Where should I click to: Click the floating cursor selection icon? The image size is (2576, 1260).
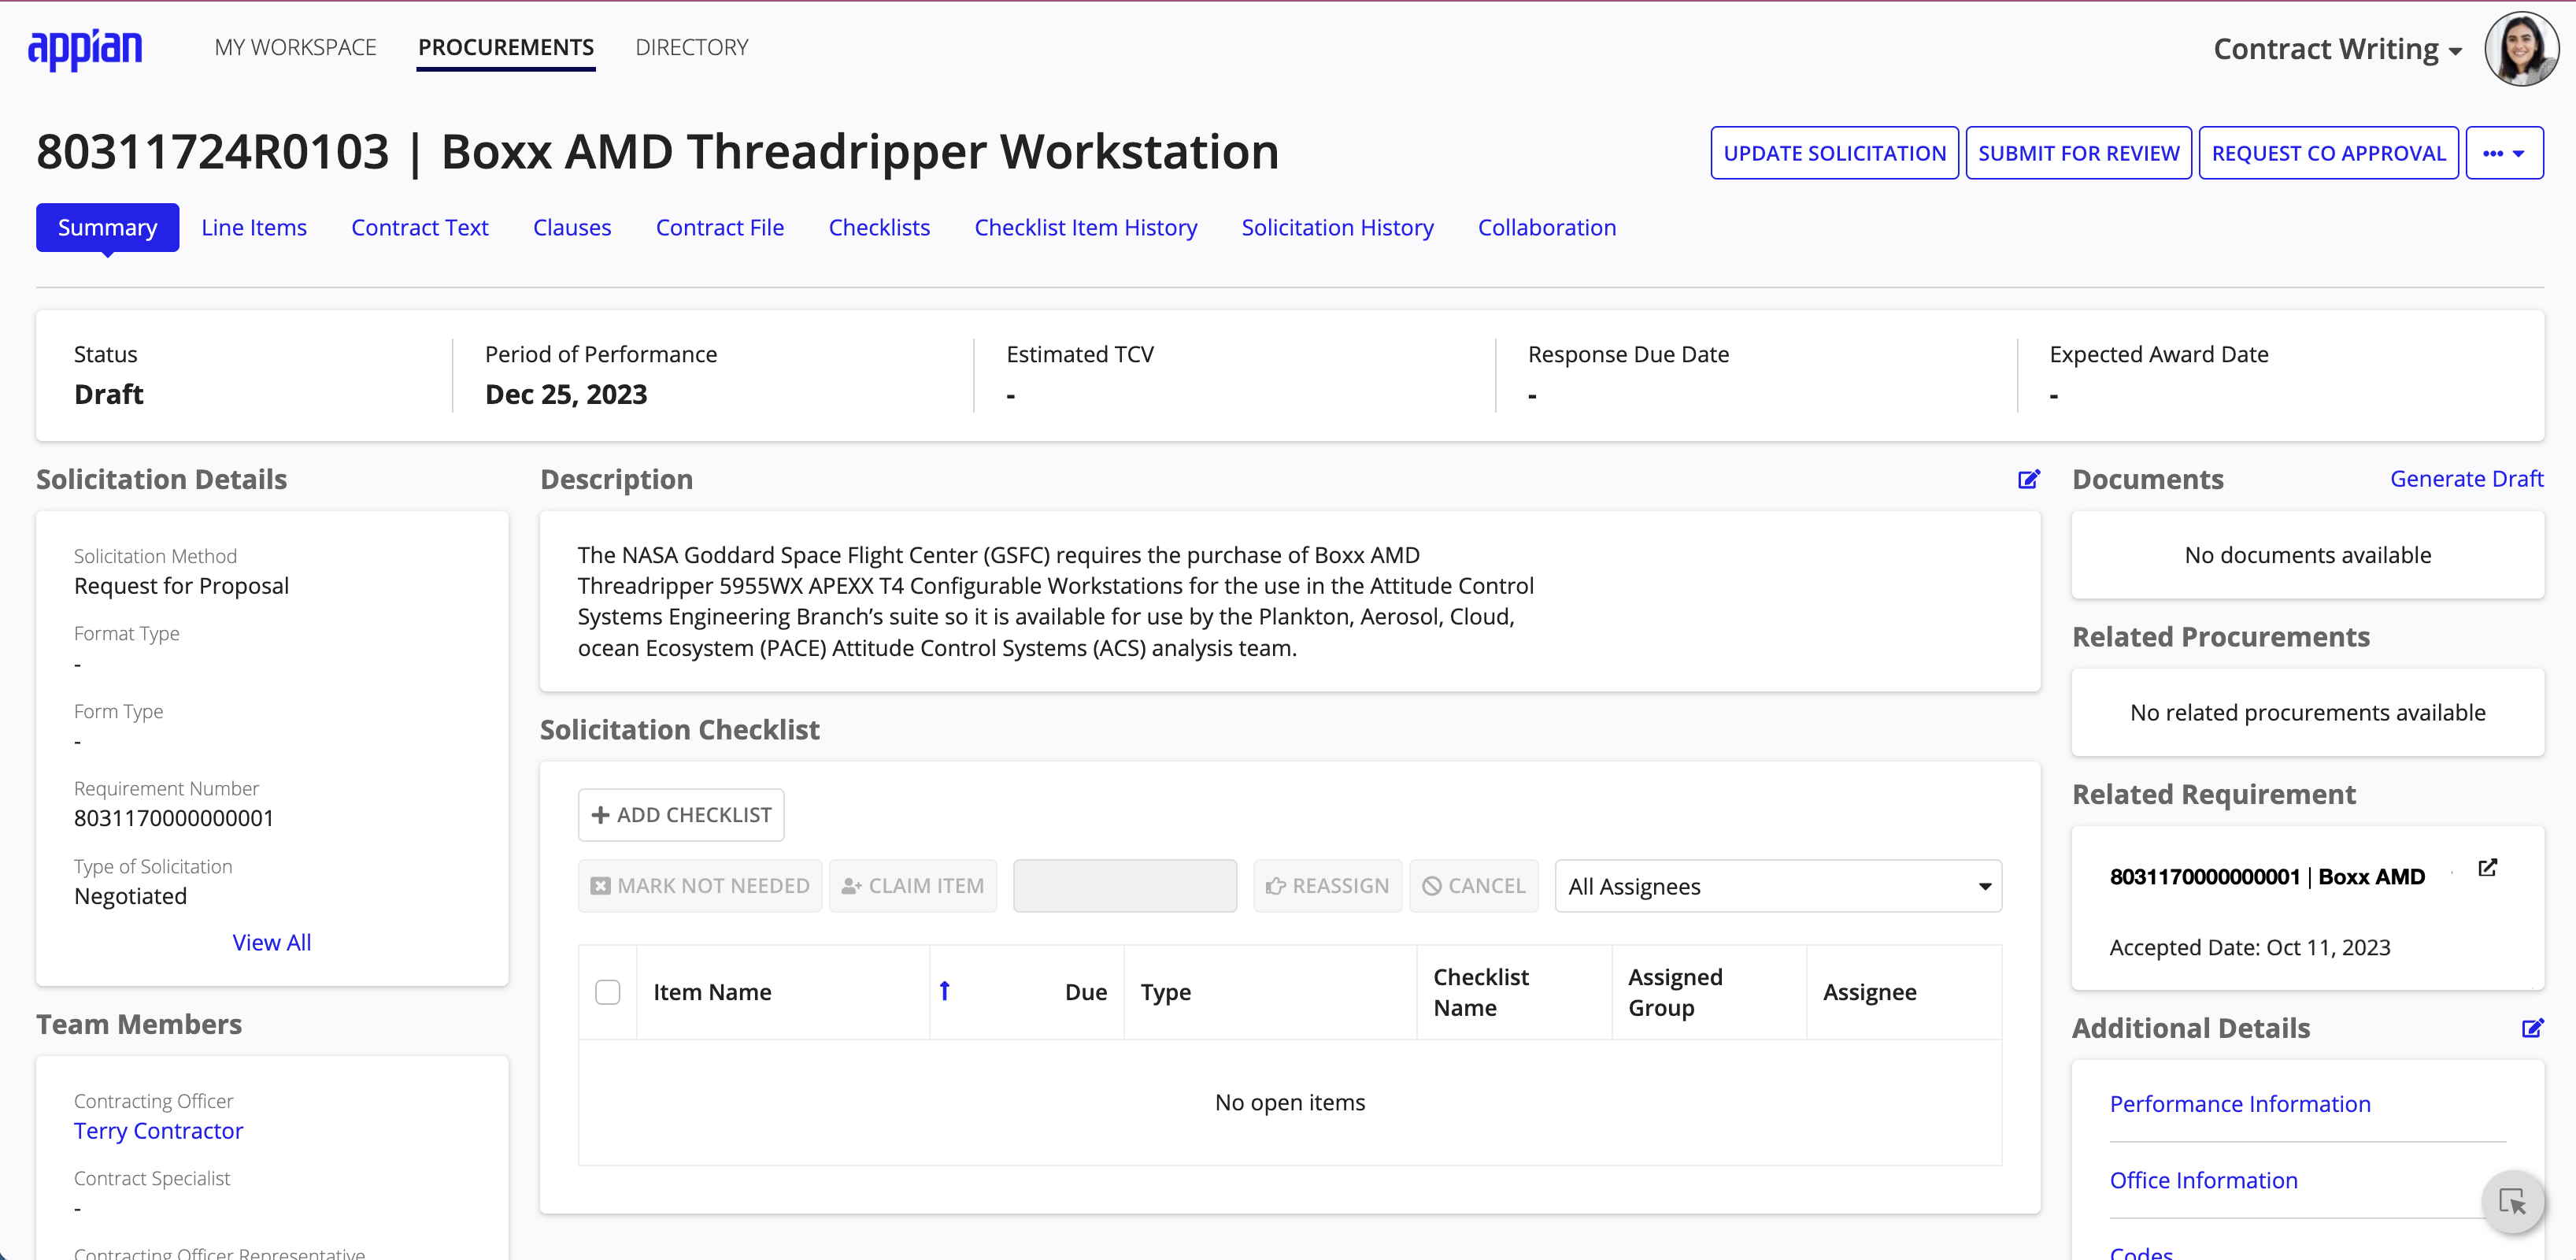(x=2512, y=1200)
